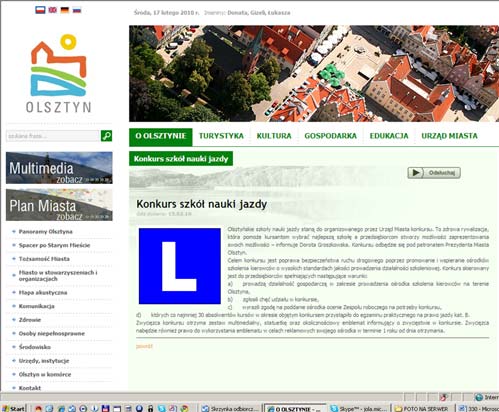Click the powrót back link

(x=144, y=346)
